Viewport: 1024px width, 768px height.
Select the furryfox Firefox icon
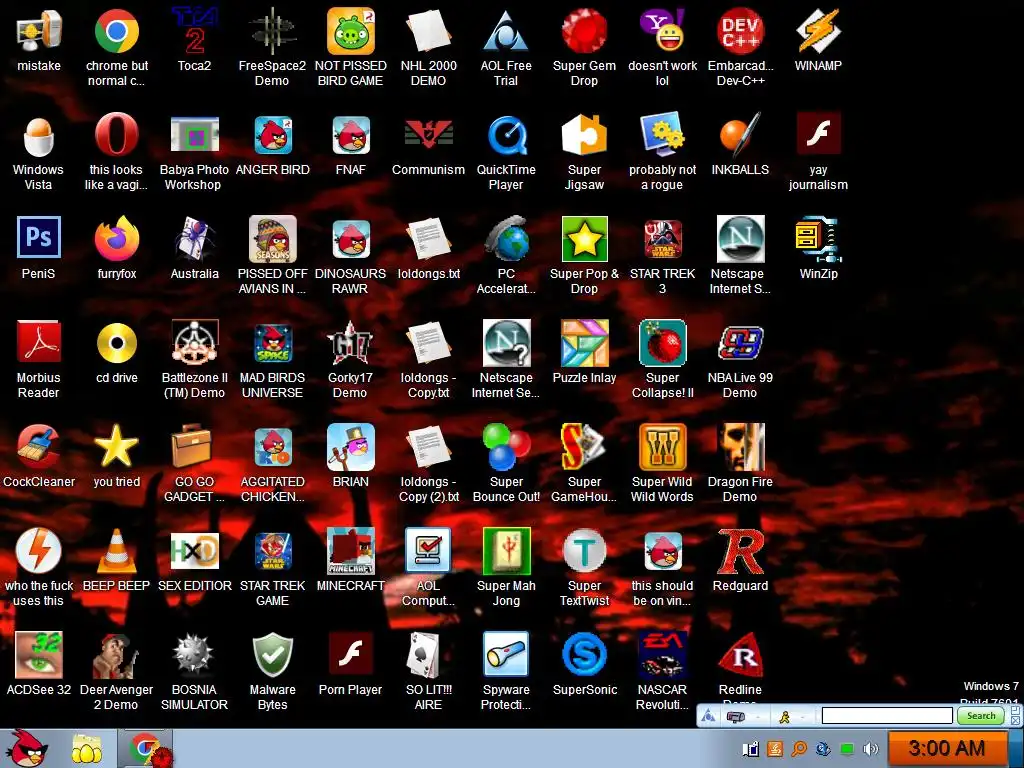pyautogui.click(x=117, y=239)
